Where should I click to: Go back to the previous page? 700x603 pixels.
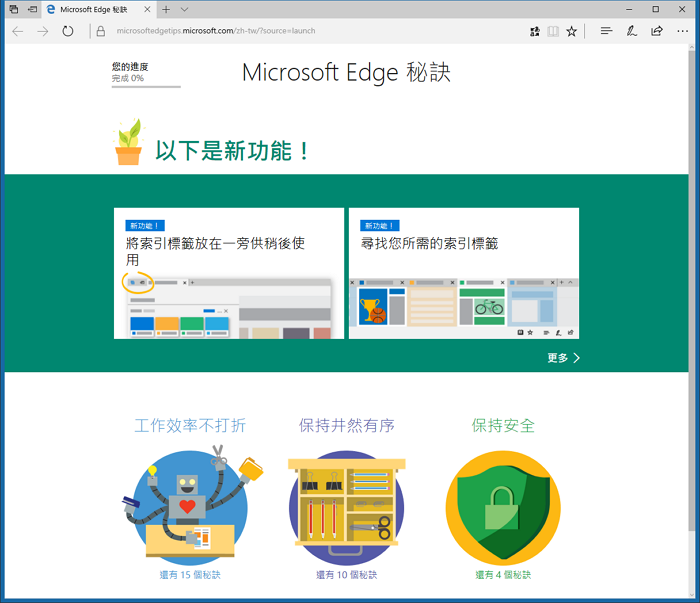[18, 31]
